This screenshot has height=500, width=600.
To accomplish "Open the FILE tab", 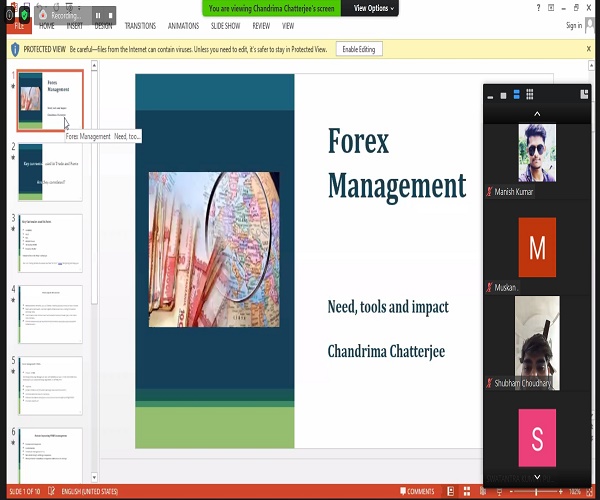I will [19, 26].
